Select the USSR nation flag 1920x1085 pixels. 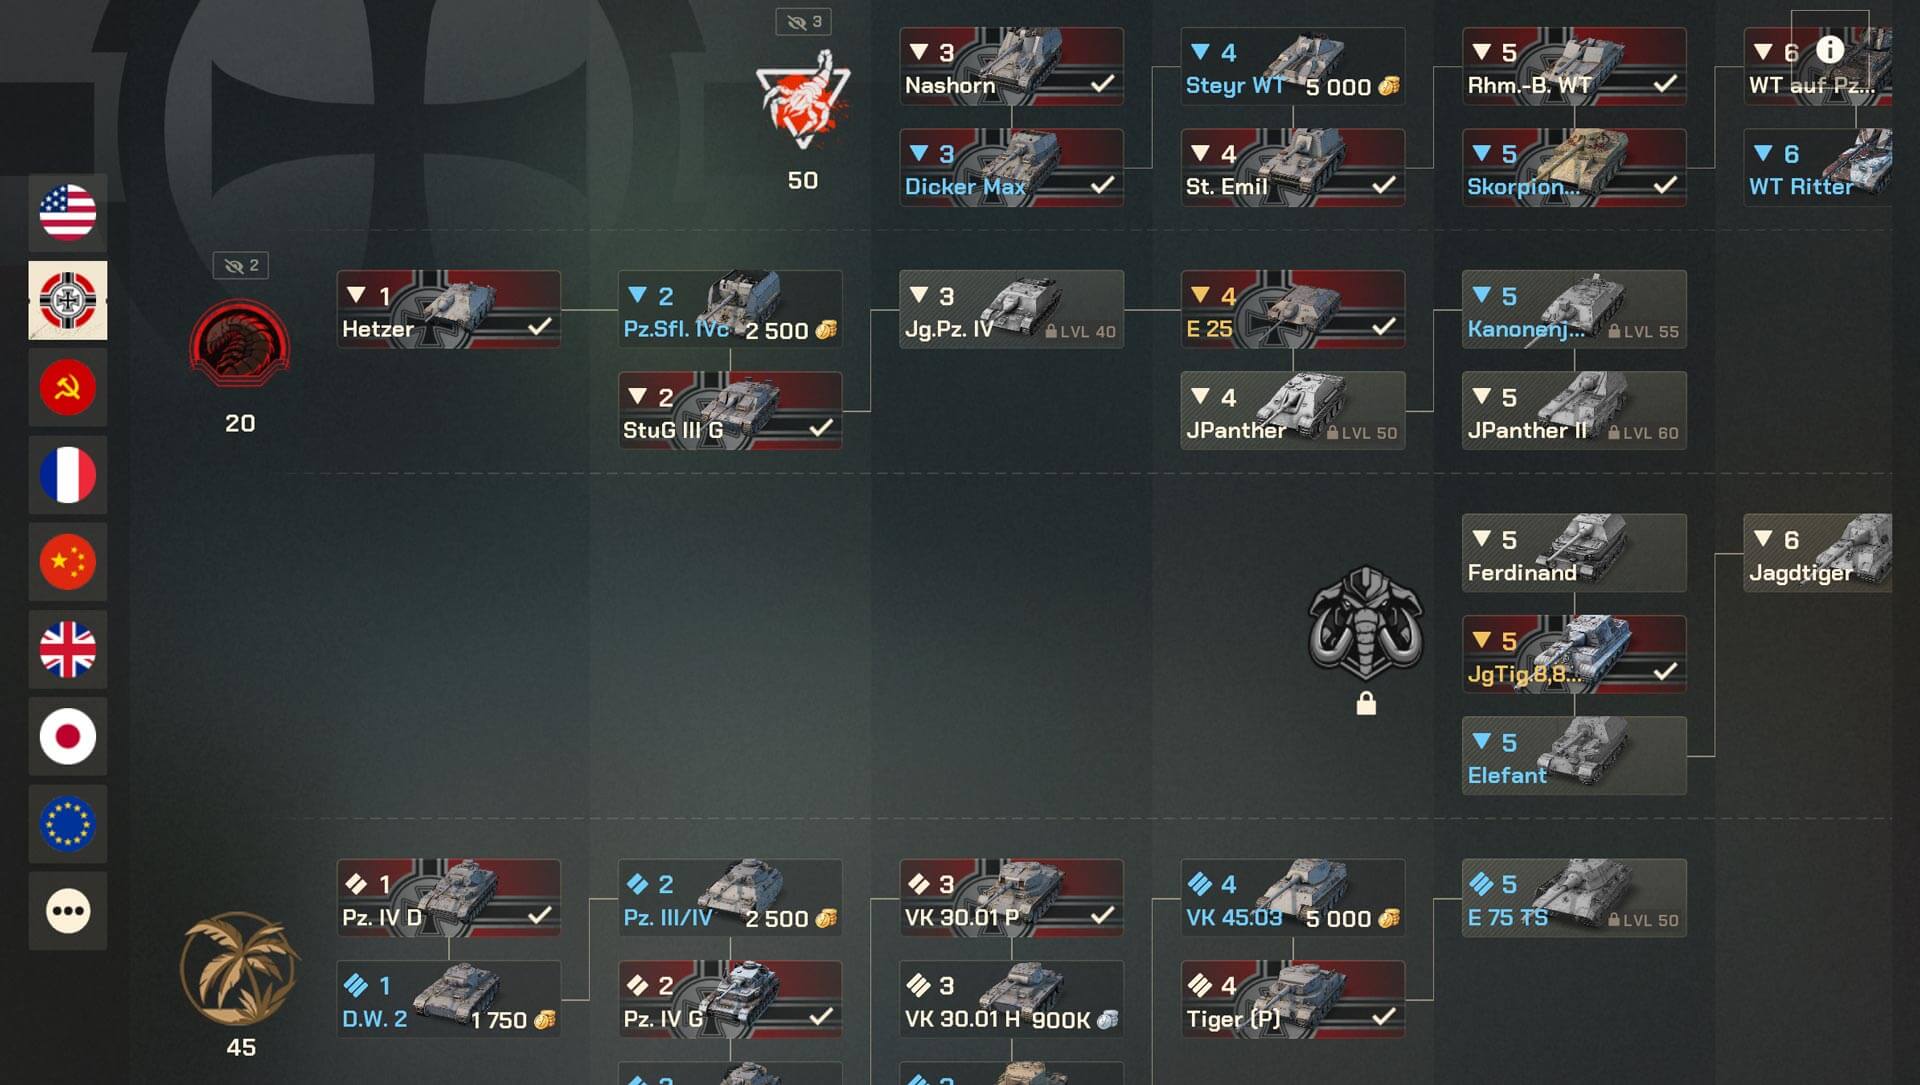[x=68, y=388]
